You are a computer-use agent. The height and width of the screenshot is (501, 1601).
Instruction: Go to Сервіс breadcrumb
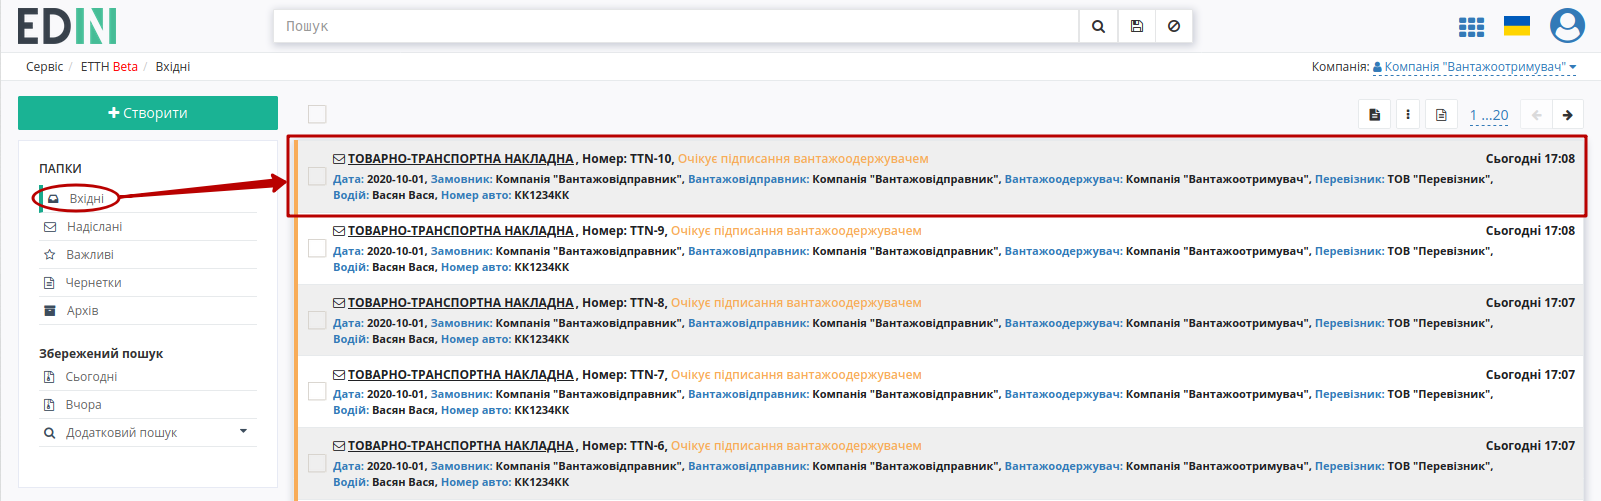tap(44, 67)
